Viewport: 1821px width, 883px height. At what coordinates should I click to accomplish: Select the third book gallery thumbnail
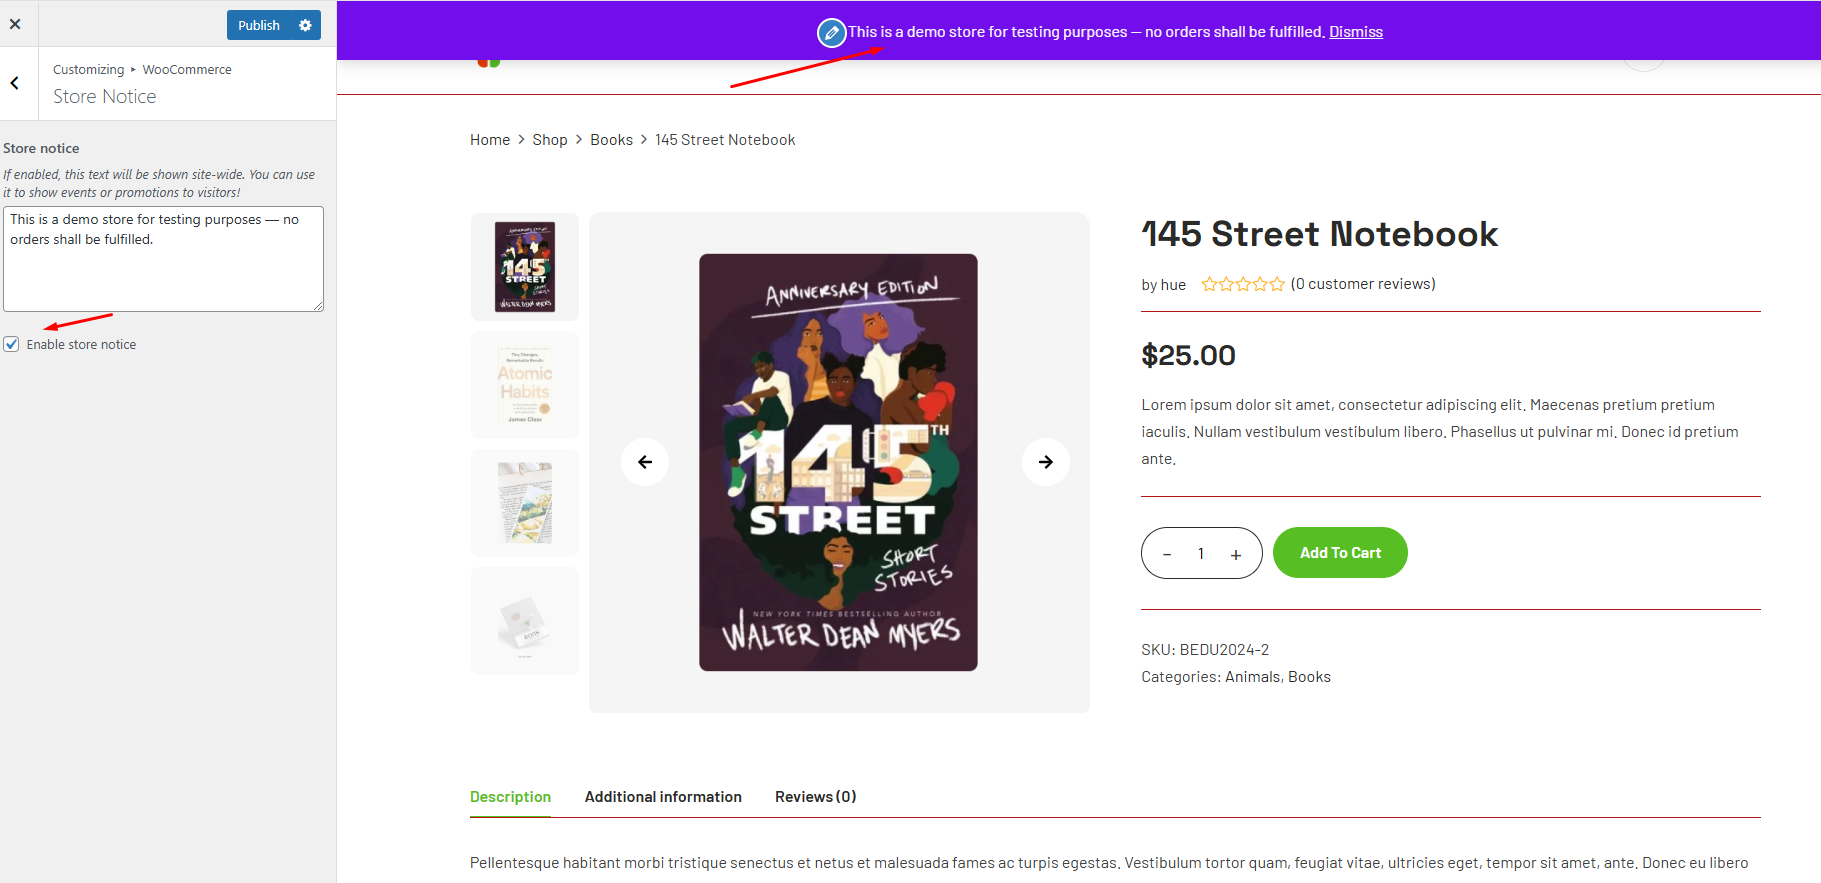pos(525,503)
